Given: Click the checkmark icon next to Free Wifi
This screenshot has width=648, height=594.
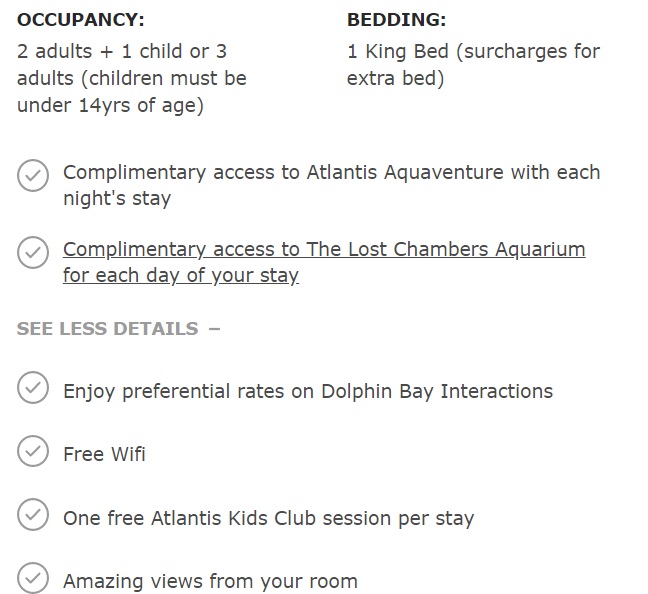Looking at the screenshot, I should [x=33, y=451].
